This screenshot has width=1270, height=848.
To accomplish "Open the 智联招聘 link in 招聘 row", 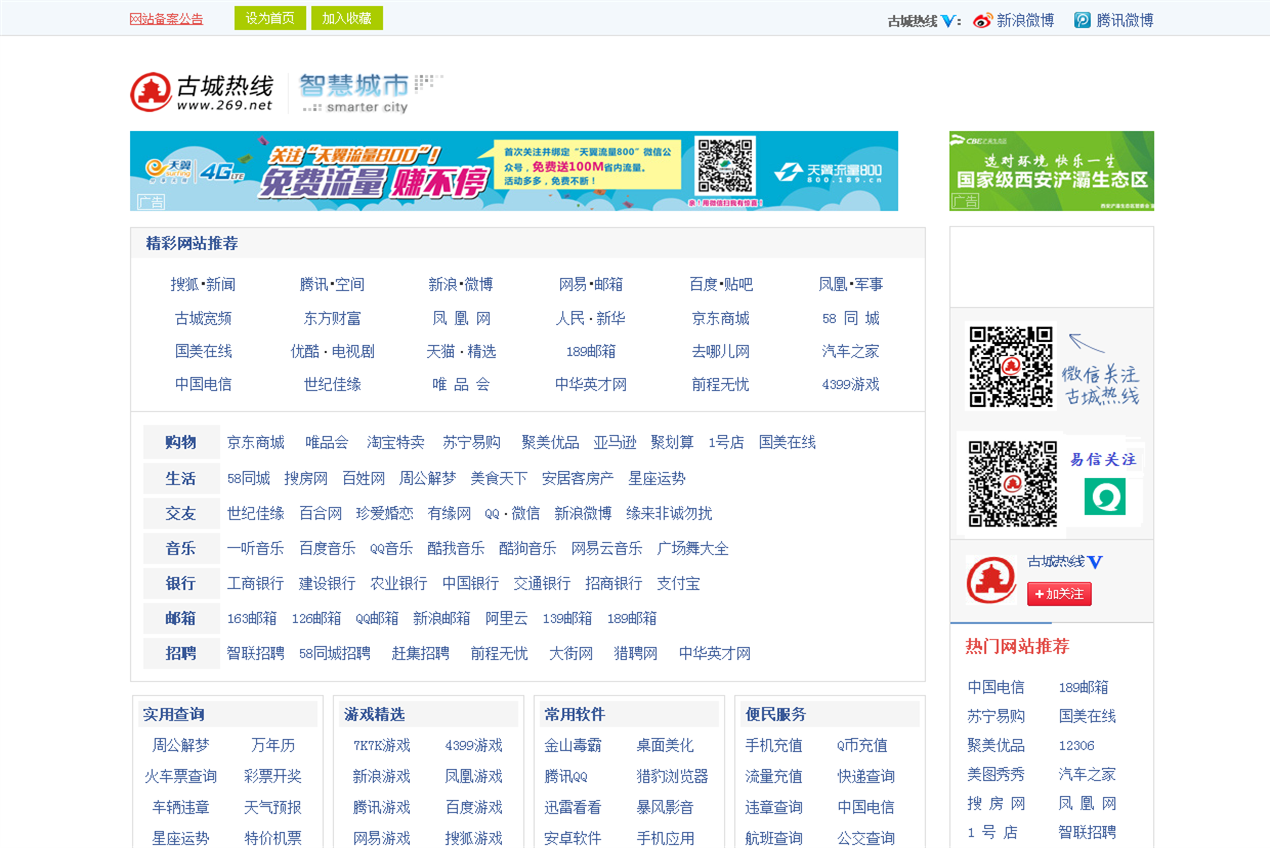I will [256, 654].
